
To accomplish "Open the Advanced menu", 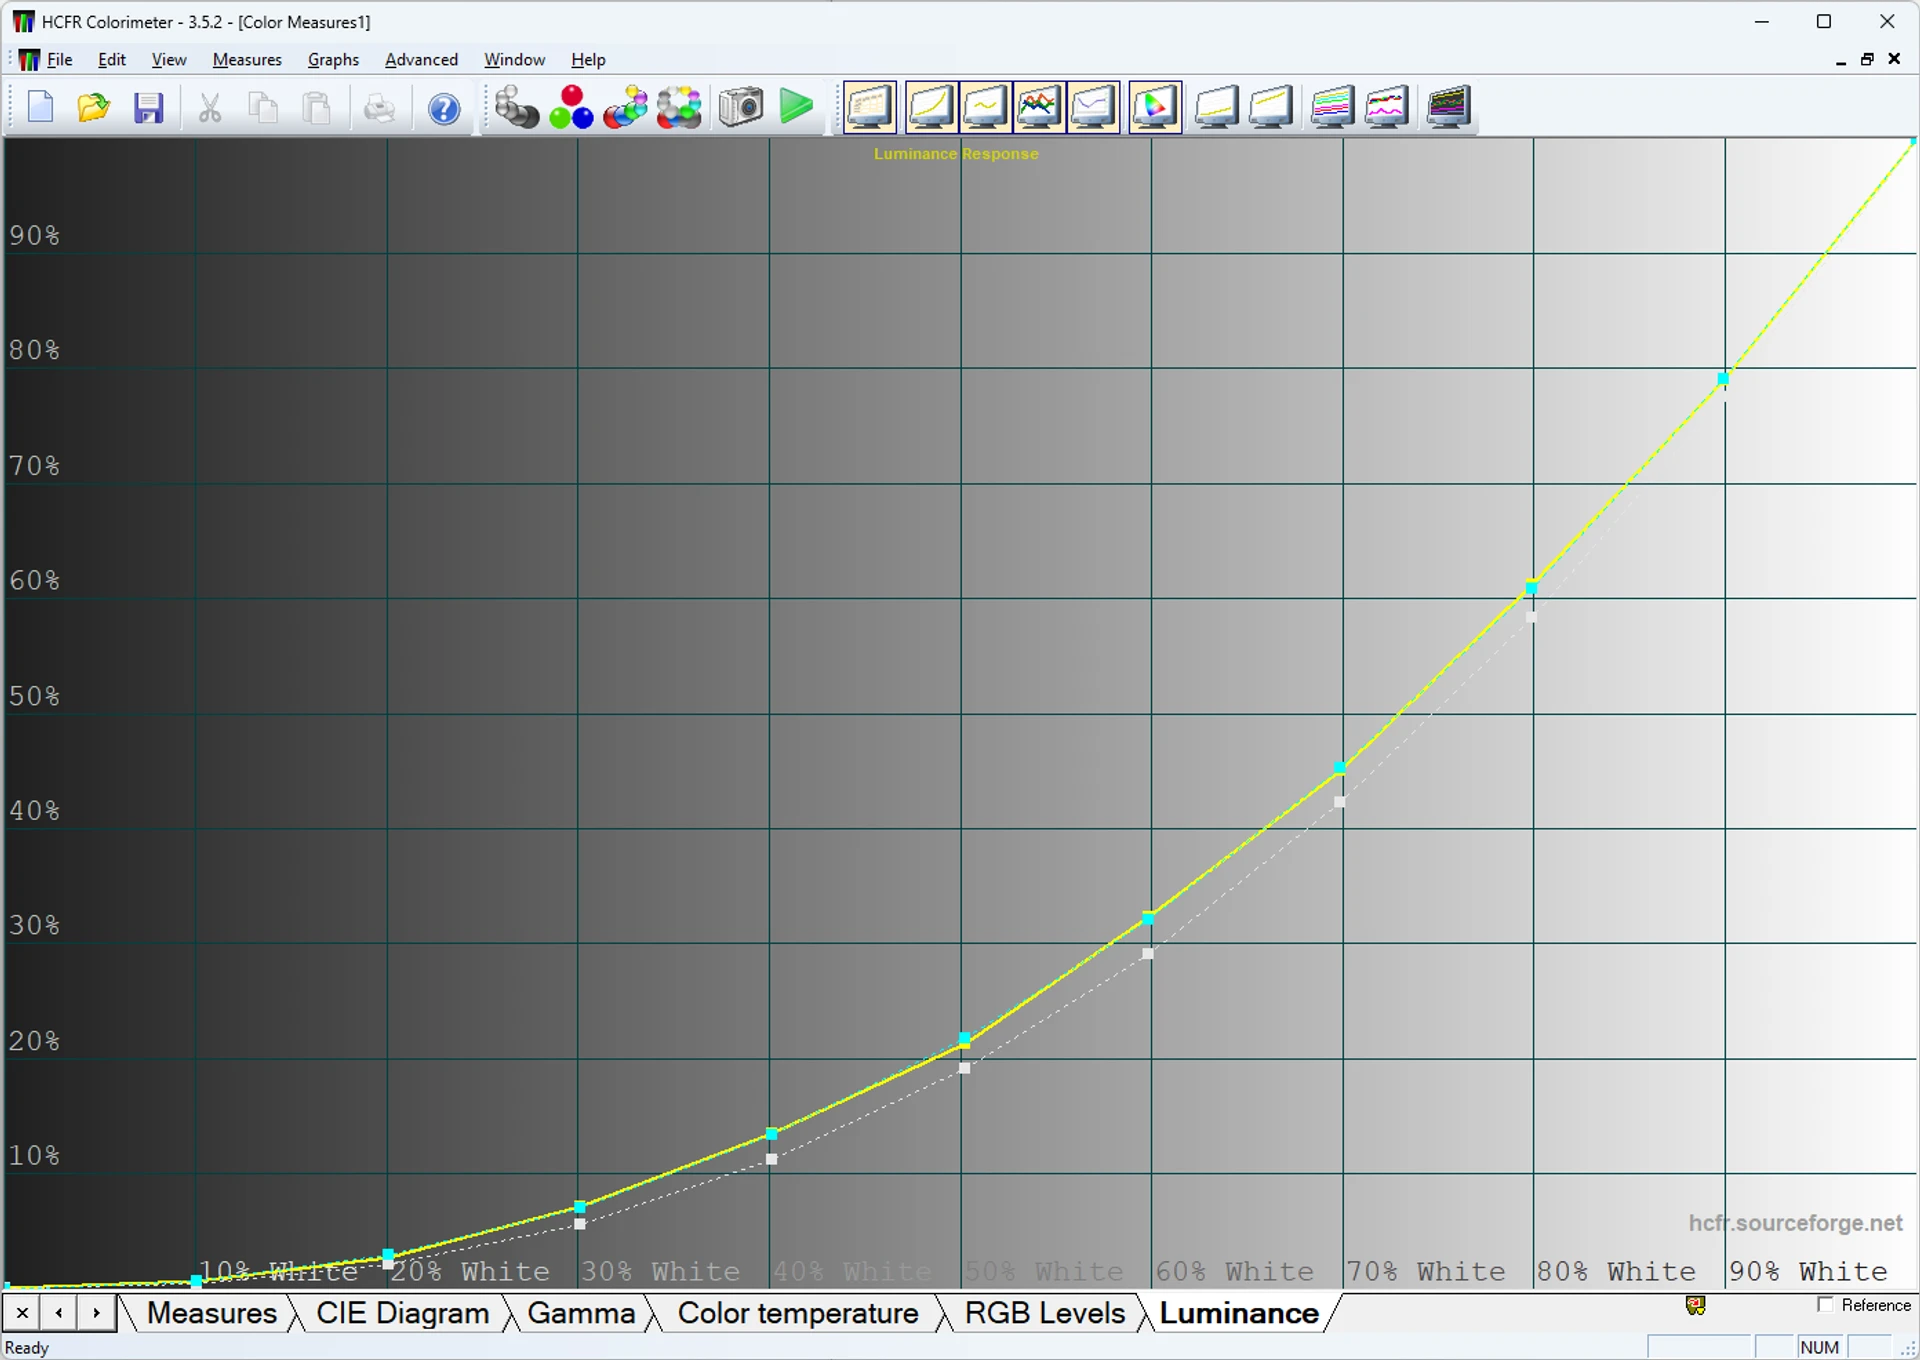I will tap(421, 60).
